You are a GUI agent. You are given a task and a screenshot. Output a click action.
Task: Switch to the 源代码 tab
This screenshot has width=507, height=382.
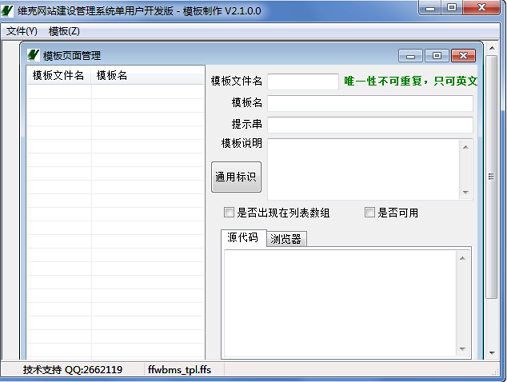pos(243,238)
